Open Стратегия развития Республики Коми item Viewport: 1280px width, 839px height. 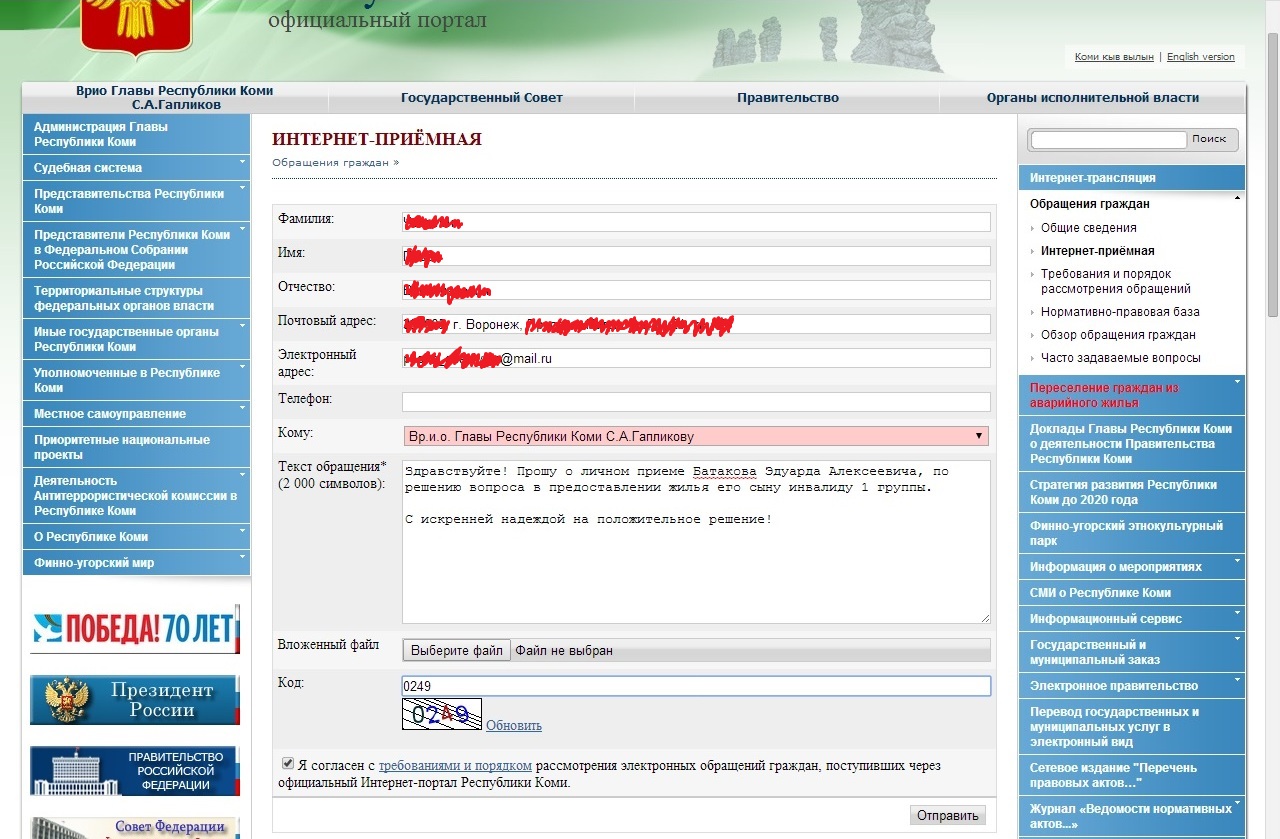pyautogui.click(x=1132, y=492)
